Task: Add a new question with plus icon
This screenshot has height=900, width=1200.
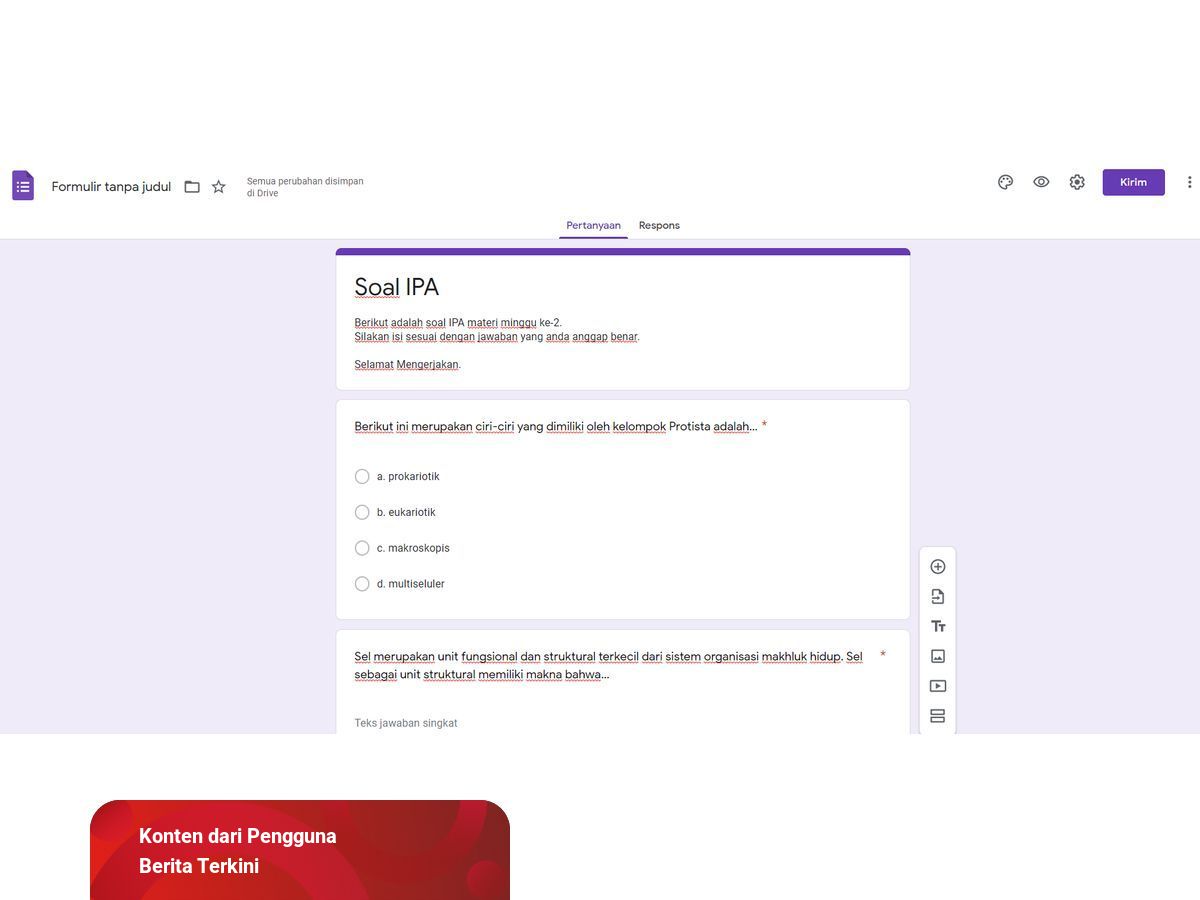Action: [x=937, y=567]
